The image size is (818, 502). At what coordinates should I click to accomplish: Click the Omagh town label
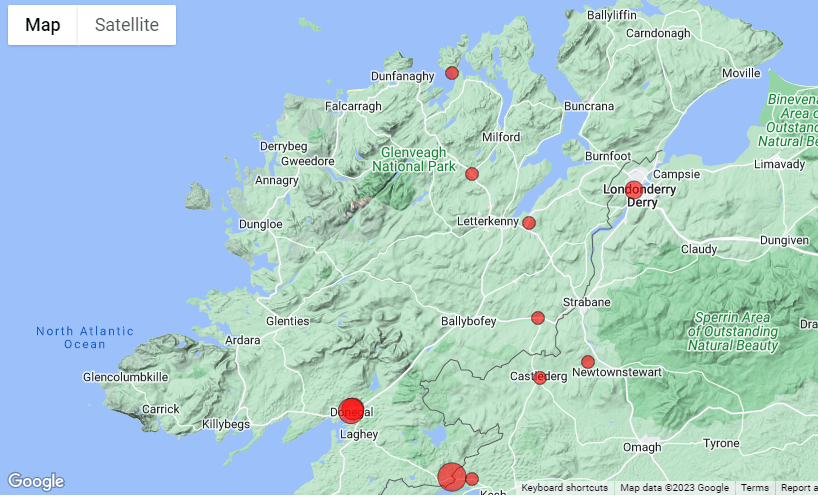click(642, 447)
